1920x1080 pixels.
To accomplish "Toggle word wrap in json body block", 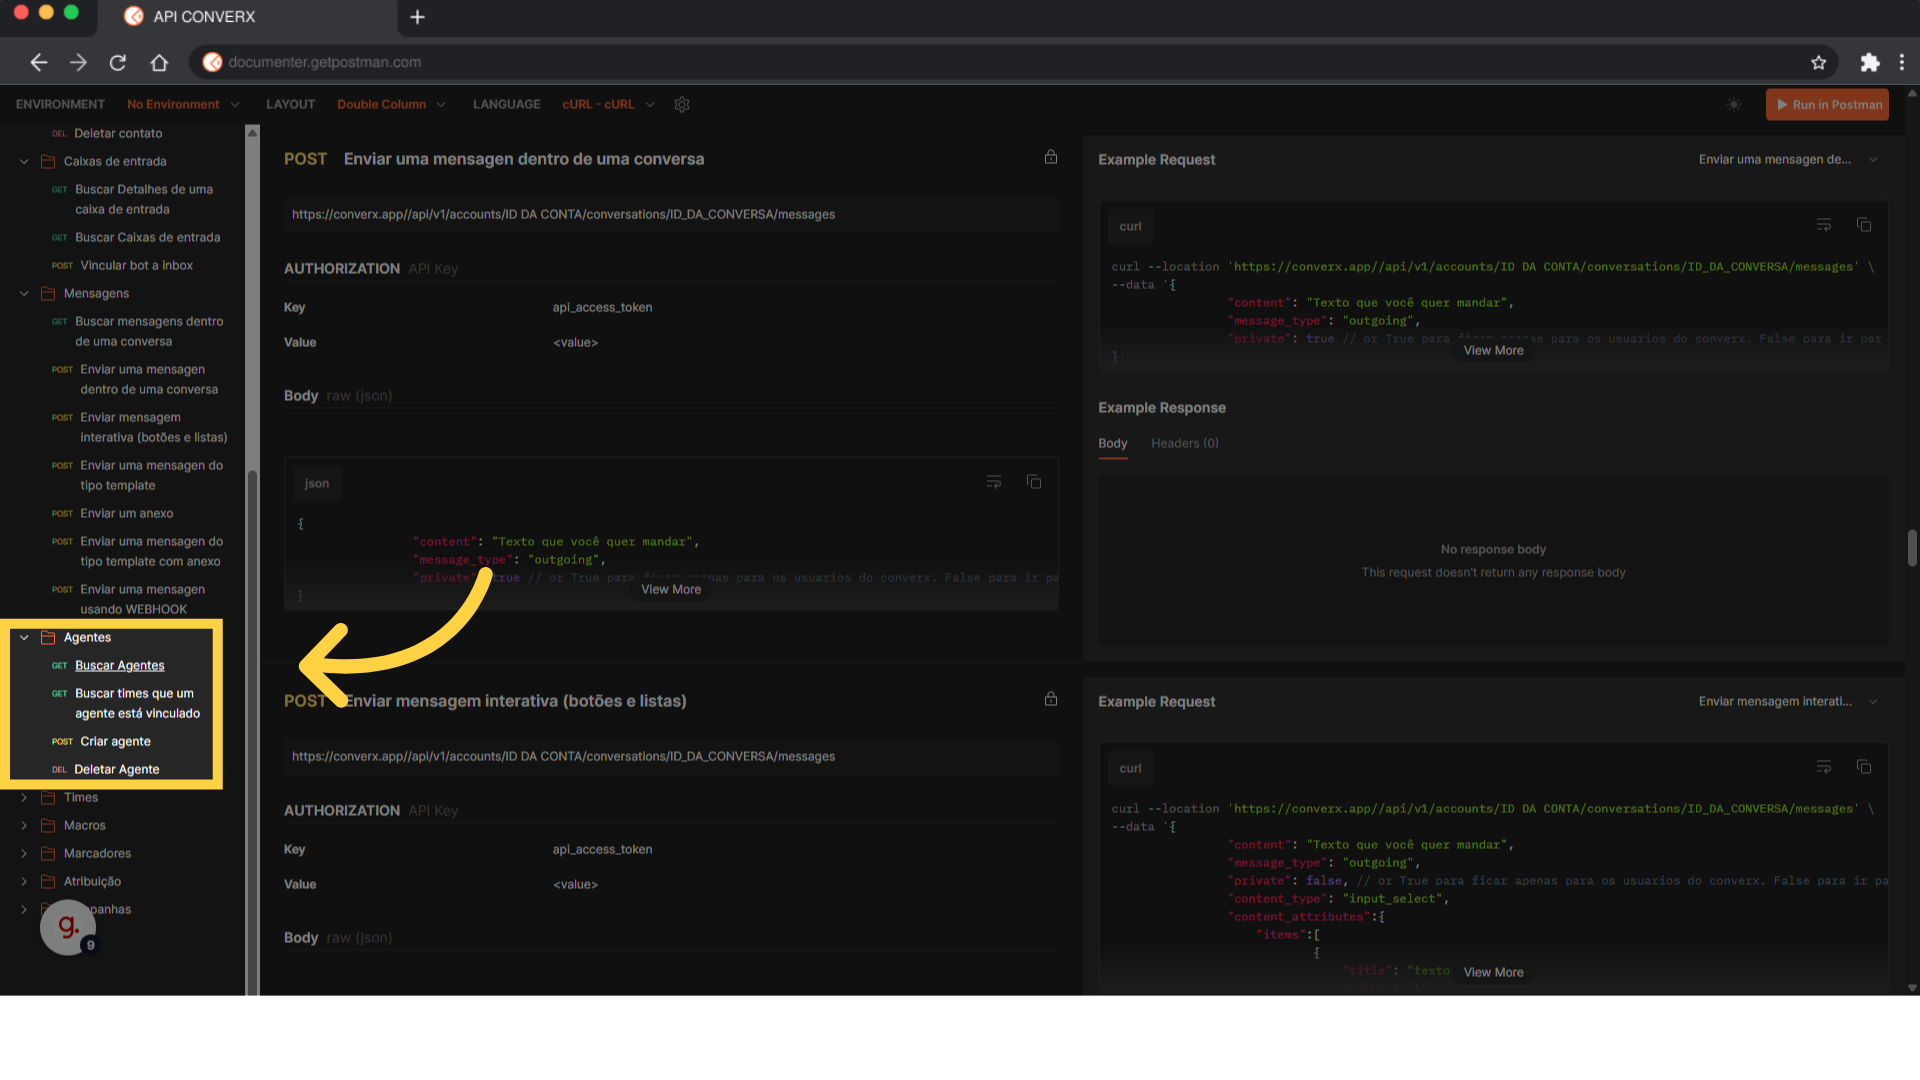I will click(x=994, y=482).
